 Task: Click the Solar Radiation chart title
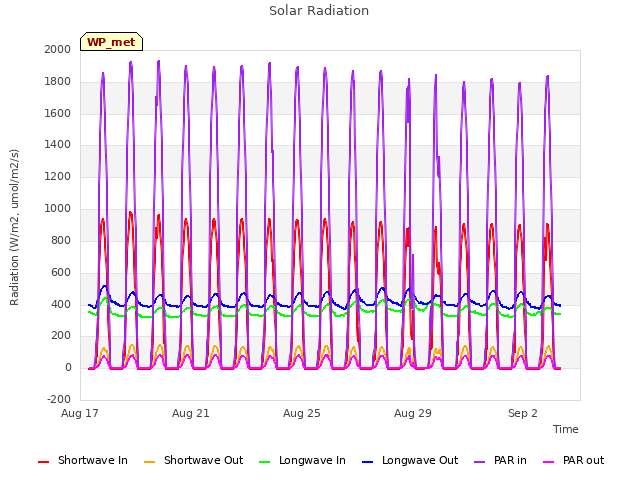(319, 11)
